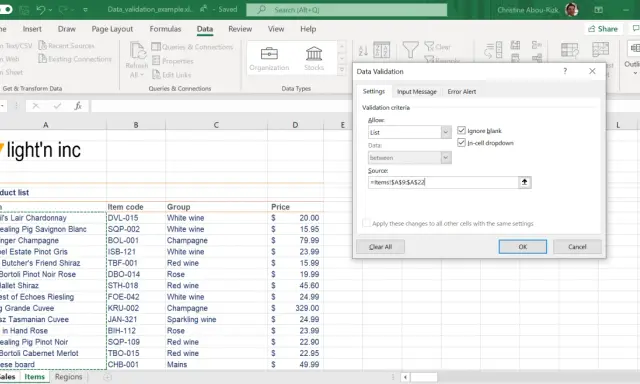Viewport: 640px width, 384px height.
Task: Click the Edit Links icon
Action: [156, 74]
